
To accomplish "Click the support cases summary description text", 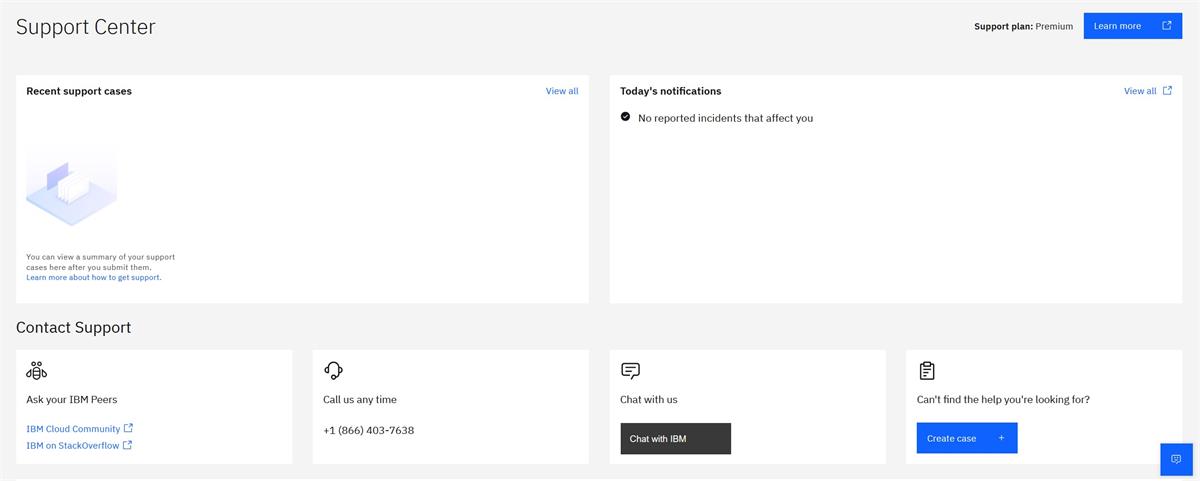I will (x=100, y=262).
